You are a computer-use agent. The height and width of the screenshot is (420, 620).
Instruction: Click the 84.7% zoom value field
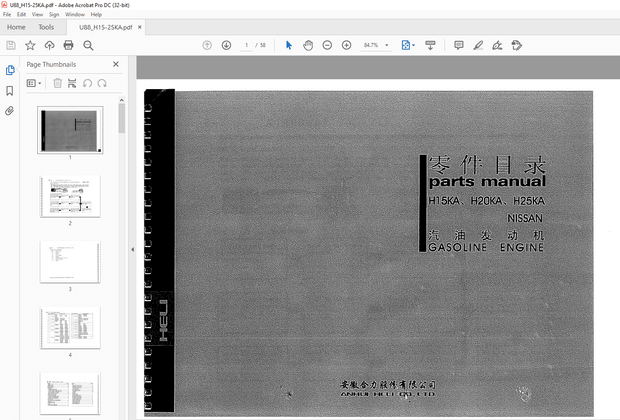[x=371, y=45]
